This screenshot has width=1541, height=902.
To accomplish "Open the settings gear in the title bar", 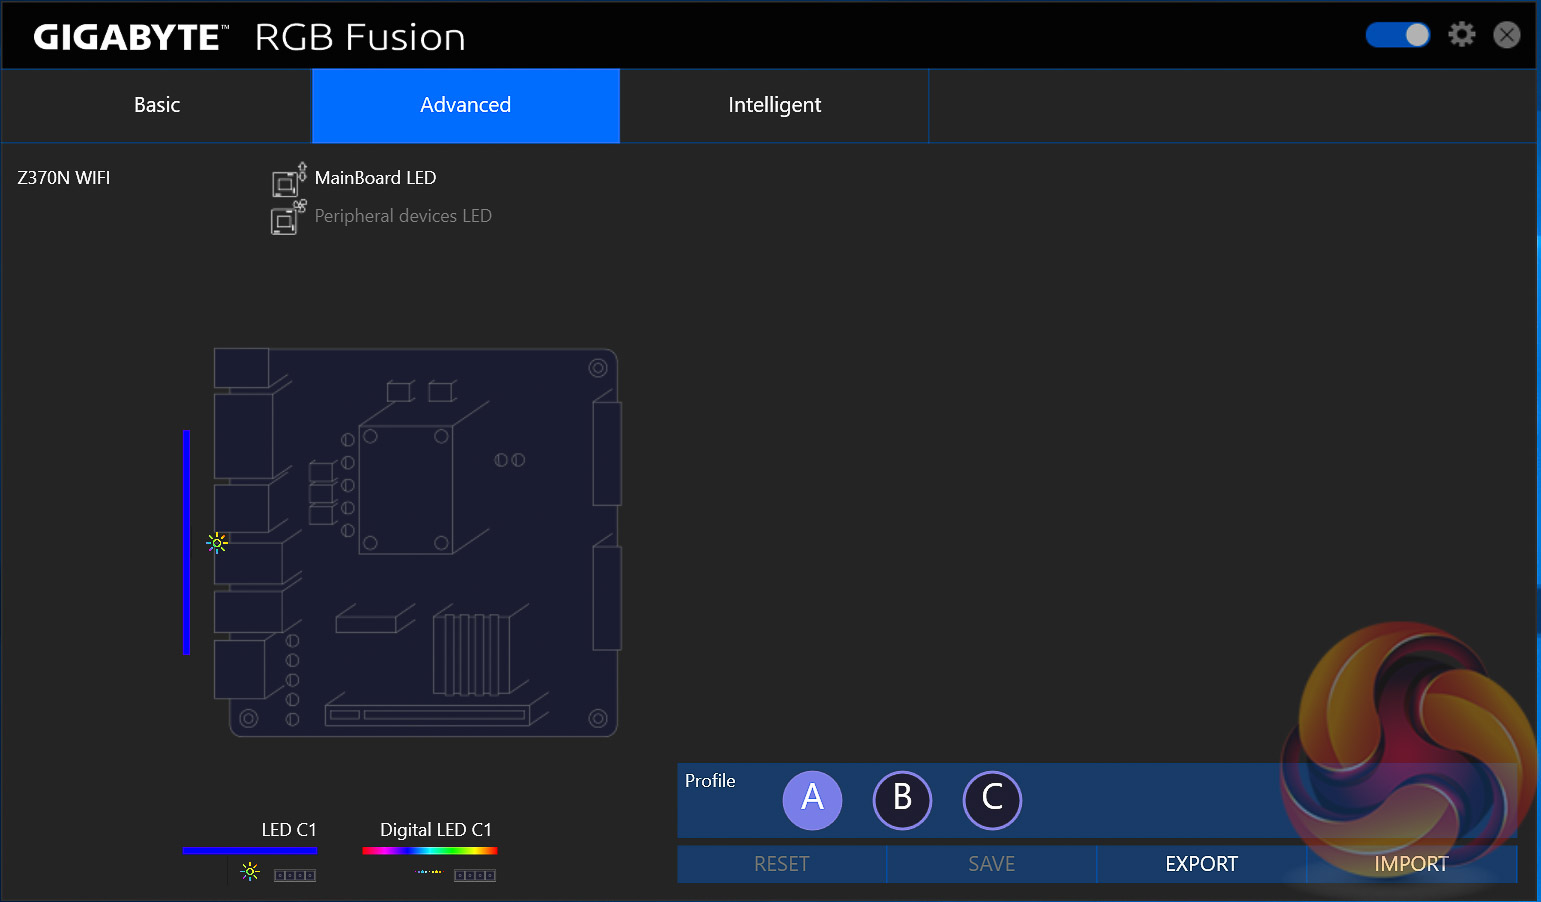I will 1462,35.
